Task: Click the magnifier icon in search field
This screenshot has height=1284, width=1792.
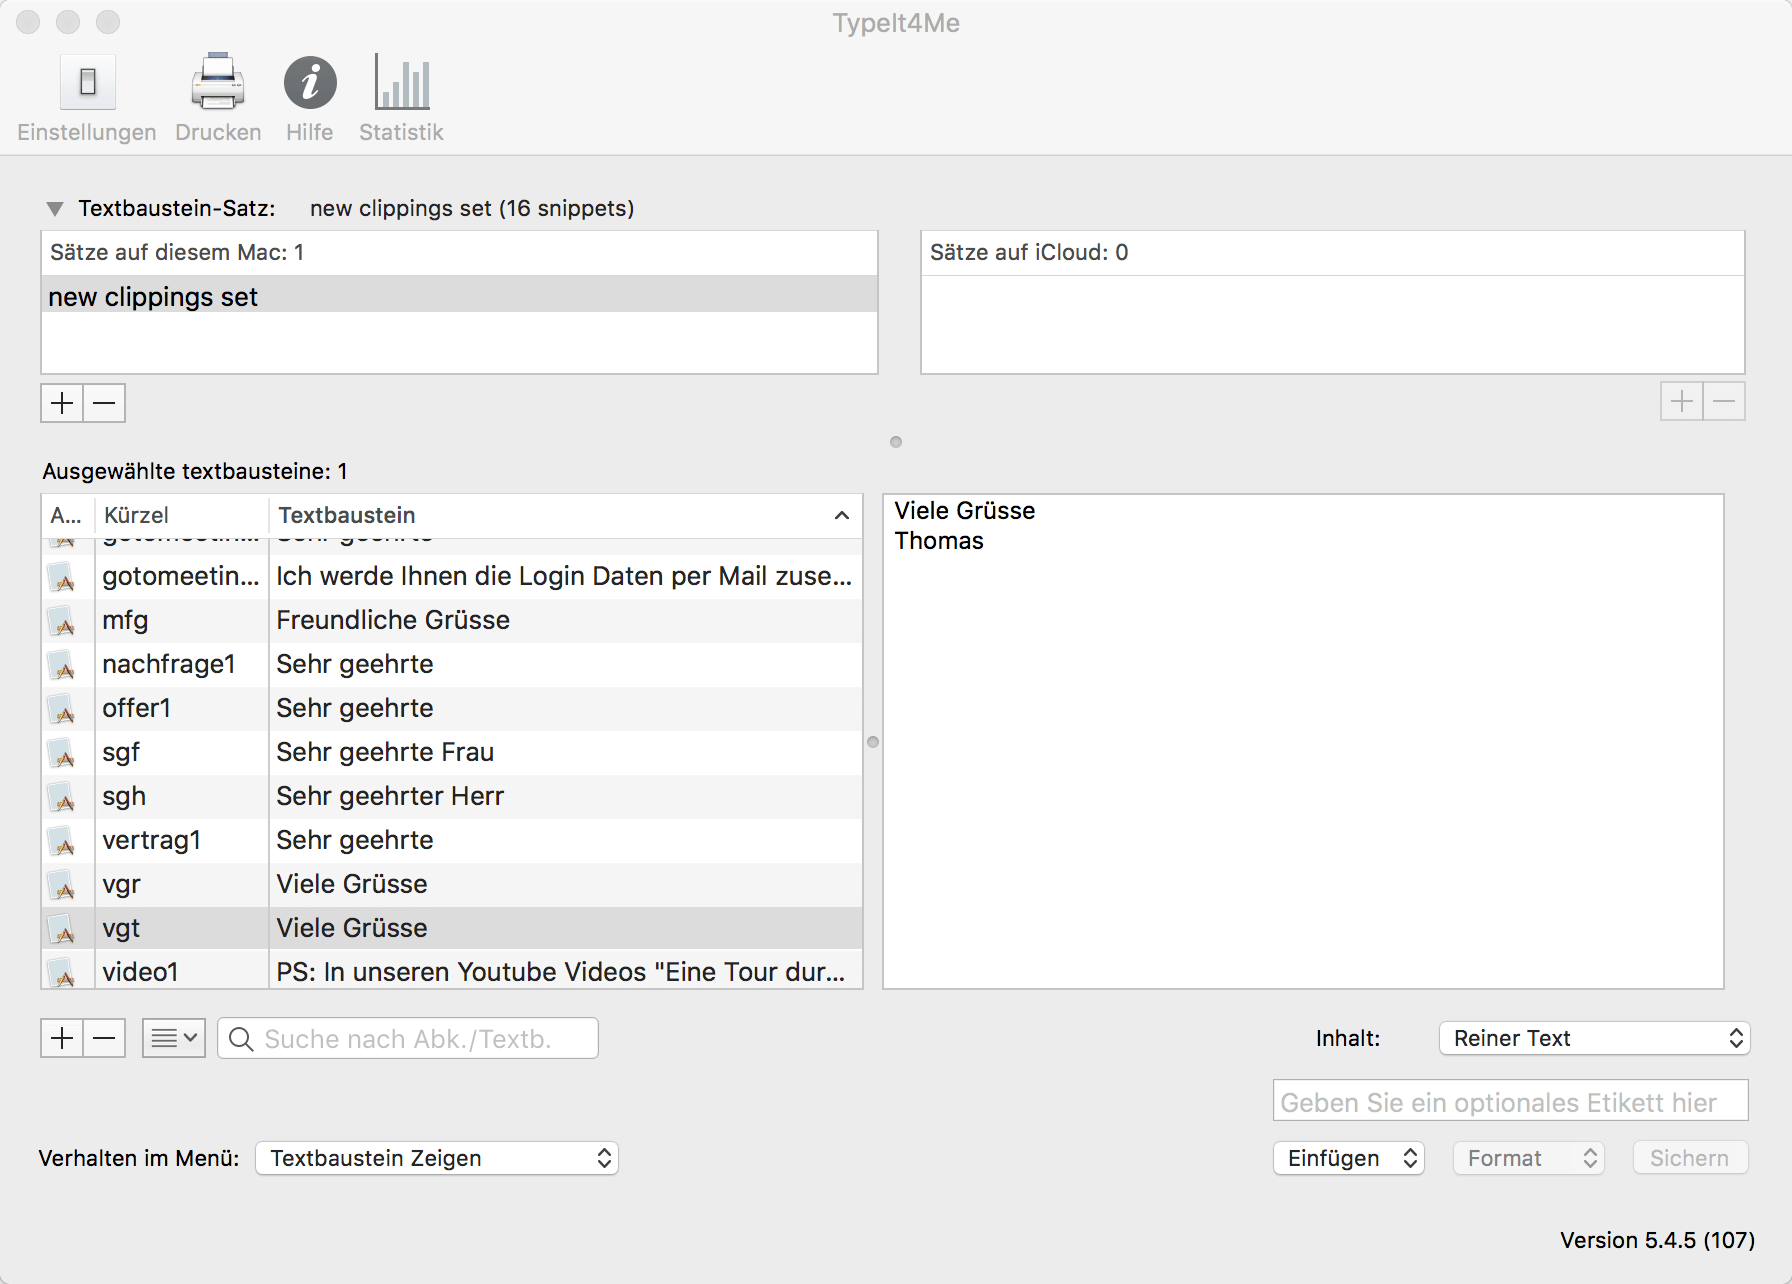Action: (241, 1039)
